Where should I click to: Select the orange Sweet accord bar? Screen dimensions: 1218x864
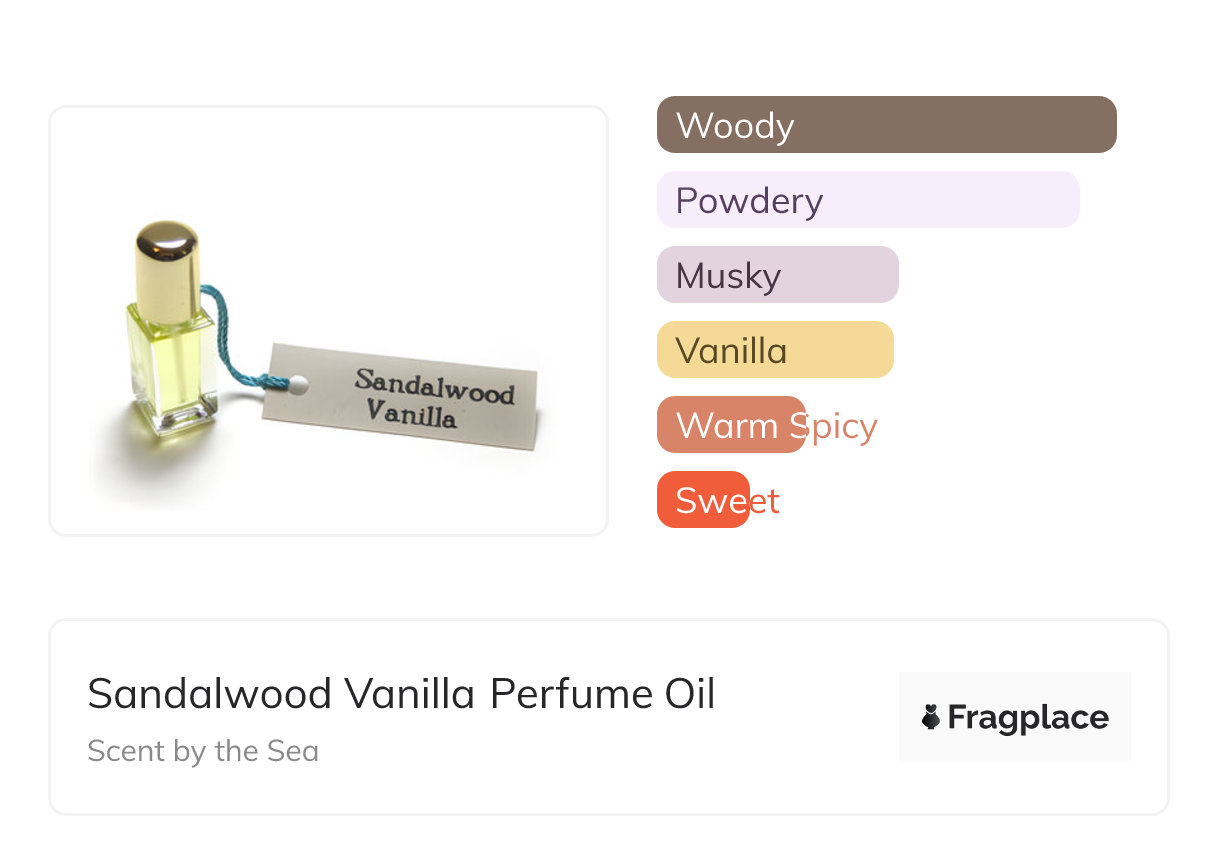702,500
